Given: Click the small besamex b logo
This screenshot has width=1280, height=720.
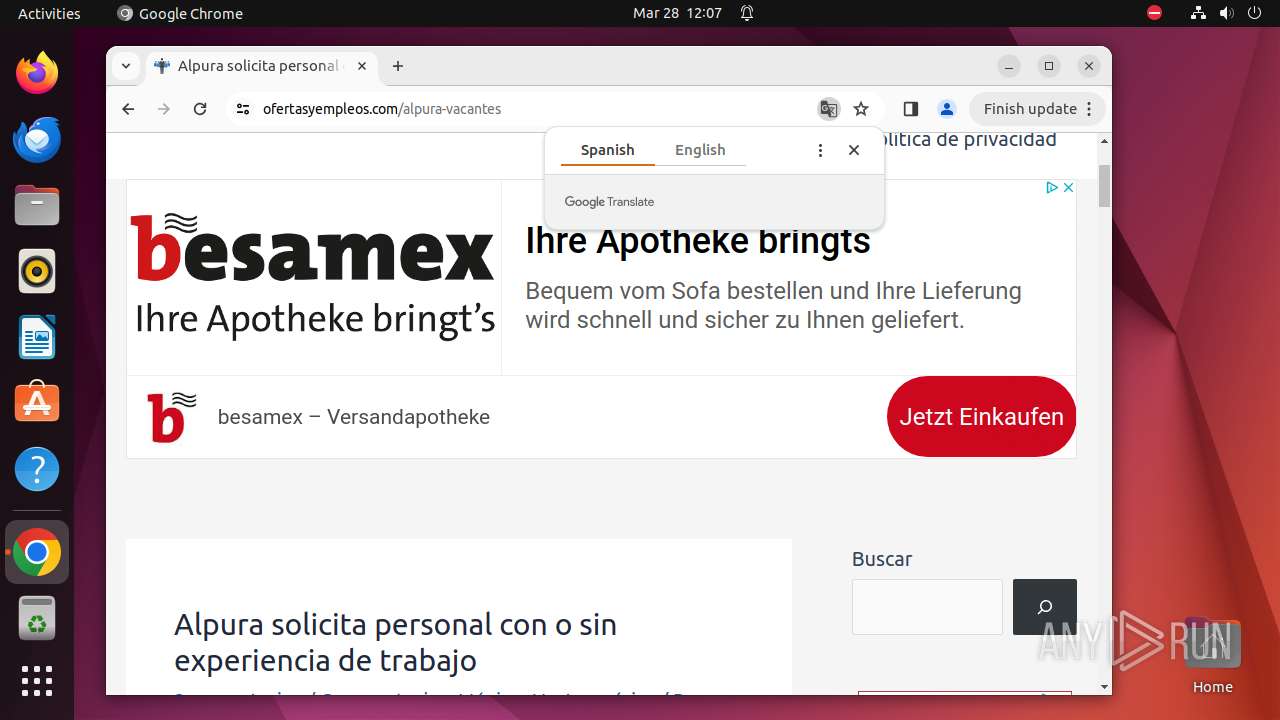Looking at the screenshot, I should click(x=172, y=417).
